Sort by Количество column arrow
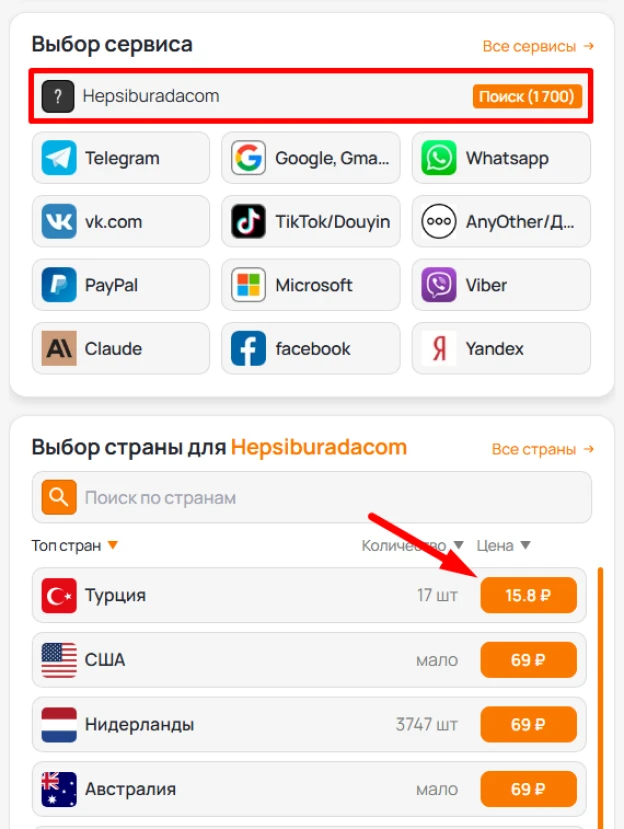 click(x=458, y=545)
